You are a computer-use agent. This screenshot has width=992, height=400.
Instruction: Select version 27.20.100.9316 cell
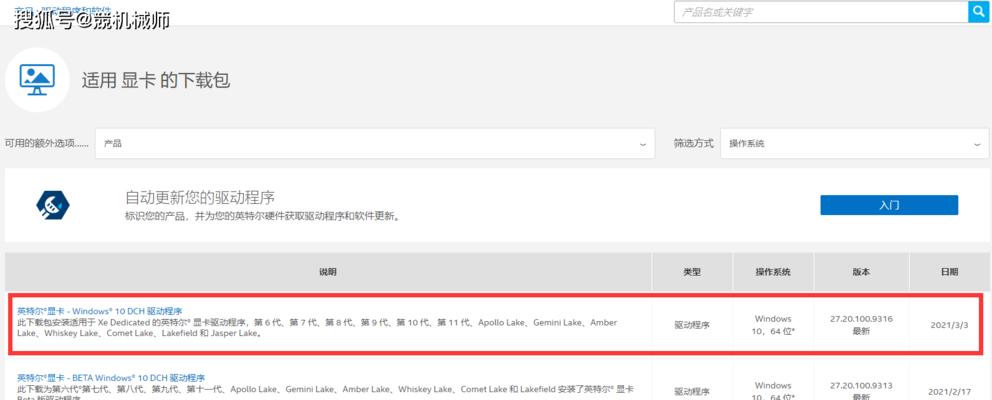[x=861, y=325]
